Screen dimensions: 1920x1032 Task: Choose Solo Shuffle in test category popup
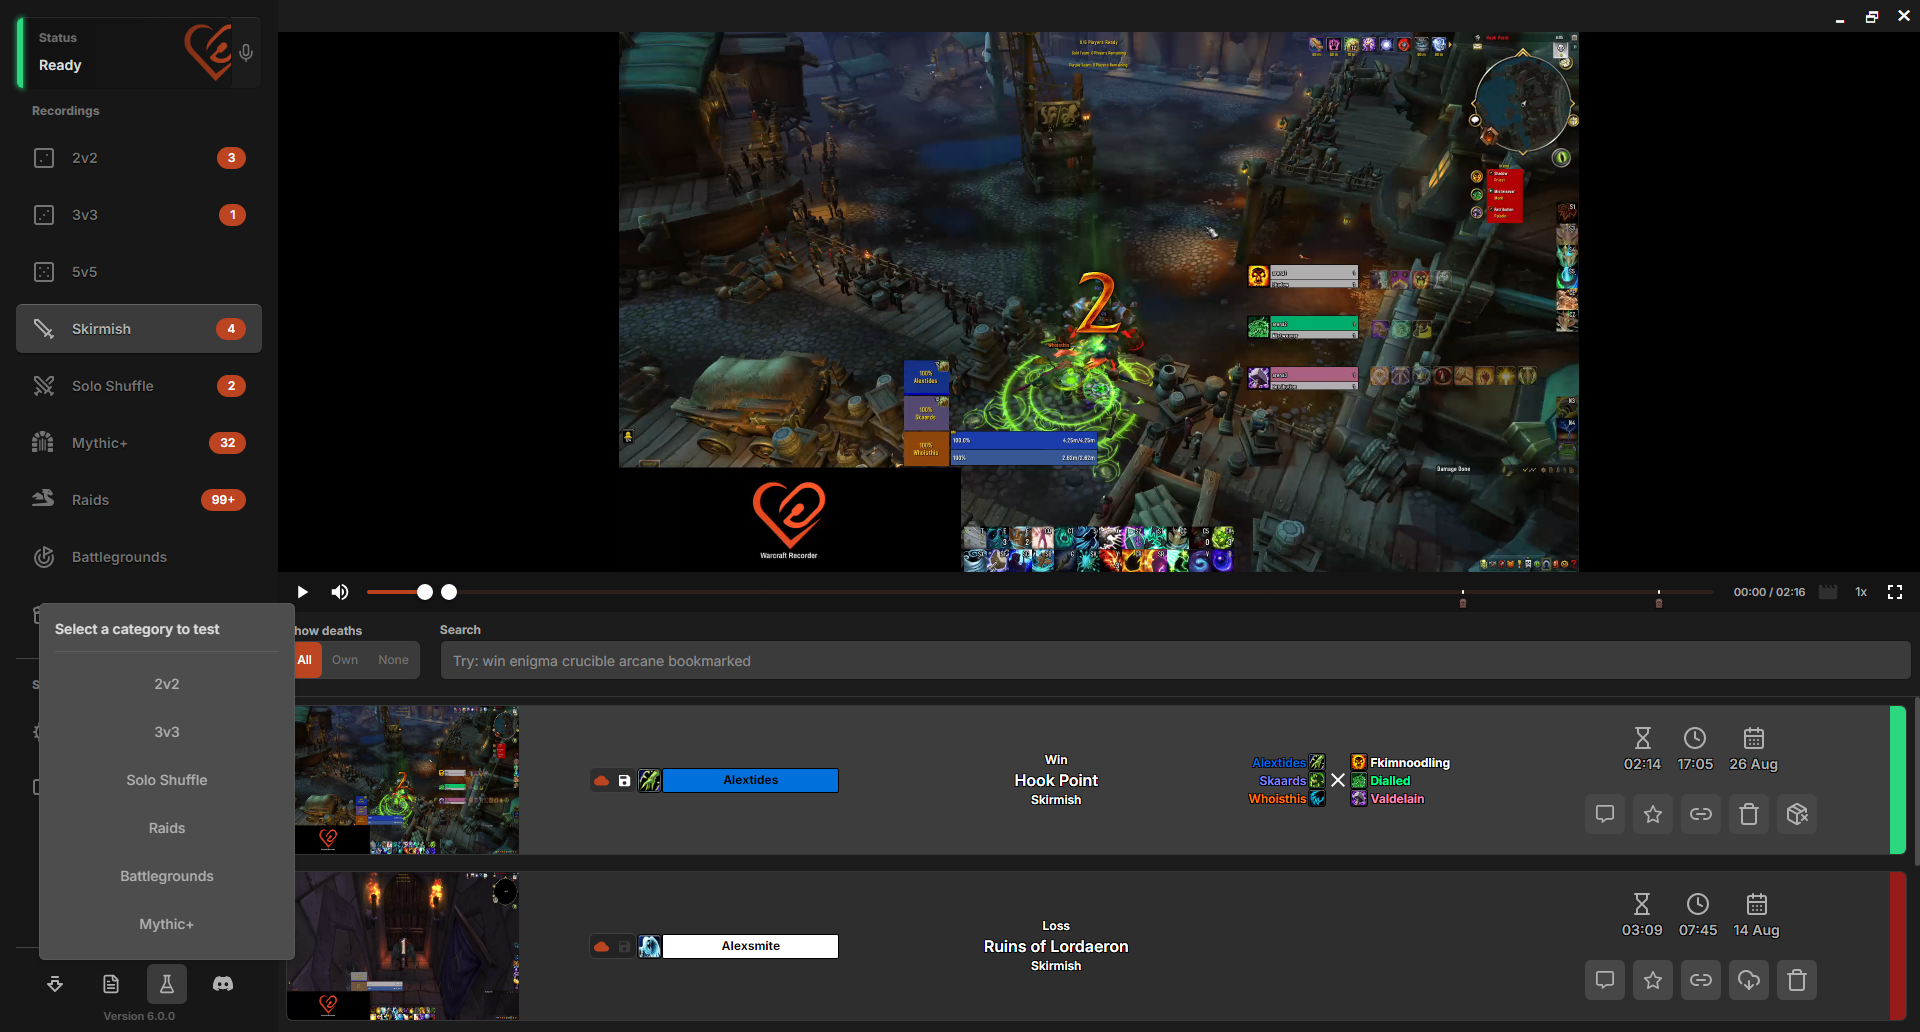[167, 780]
